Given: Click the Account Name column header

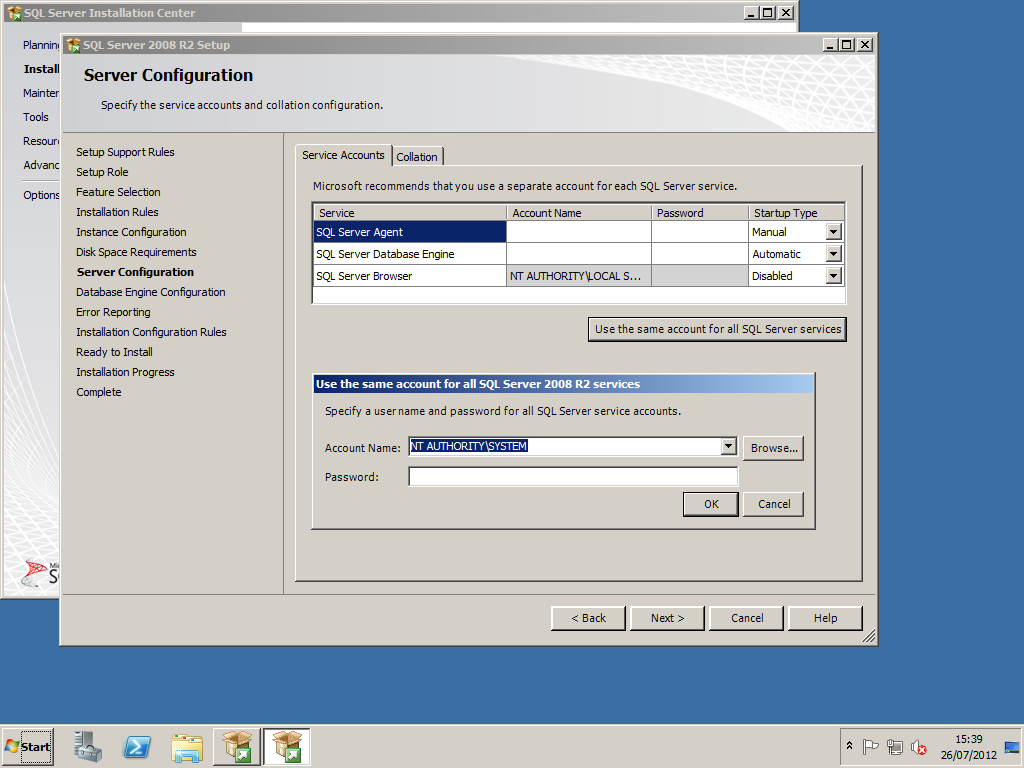Looking at the screenshot, I should coord(579,213).
